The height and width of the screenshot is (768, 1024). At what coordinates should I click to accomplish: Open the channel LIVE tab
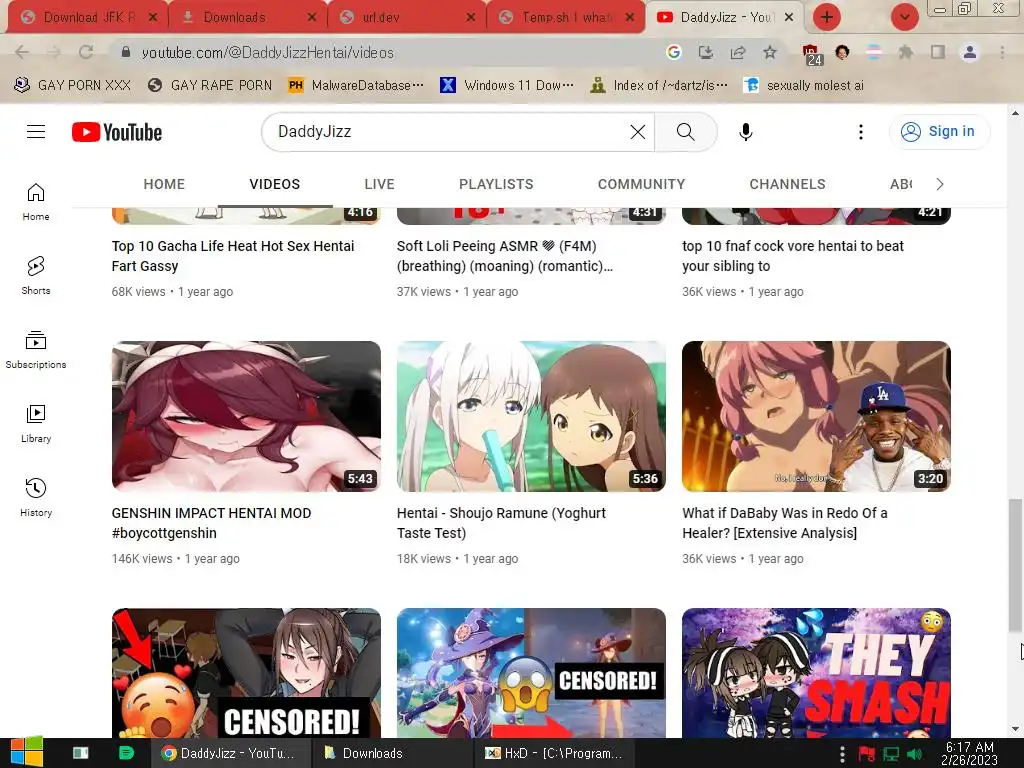379,184
